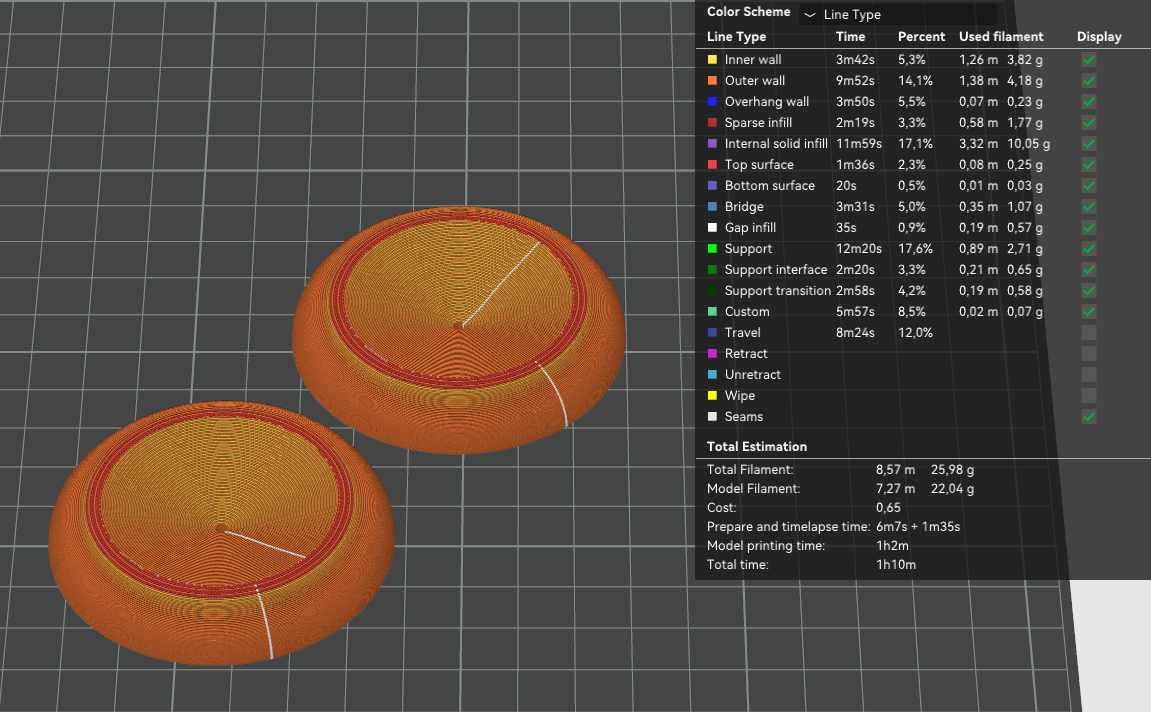
Task: Toggle Inner wall display checkbox
Action: click(x=1089, y=59)
